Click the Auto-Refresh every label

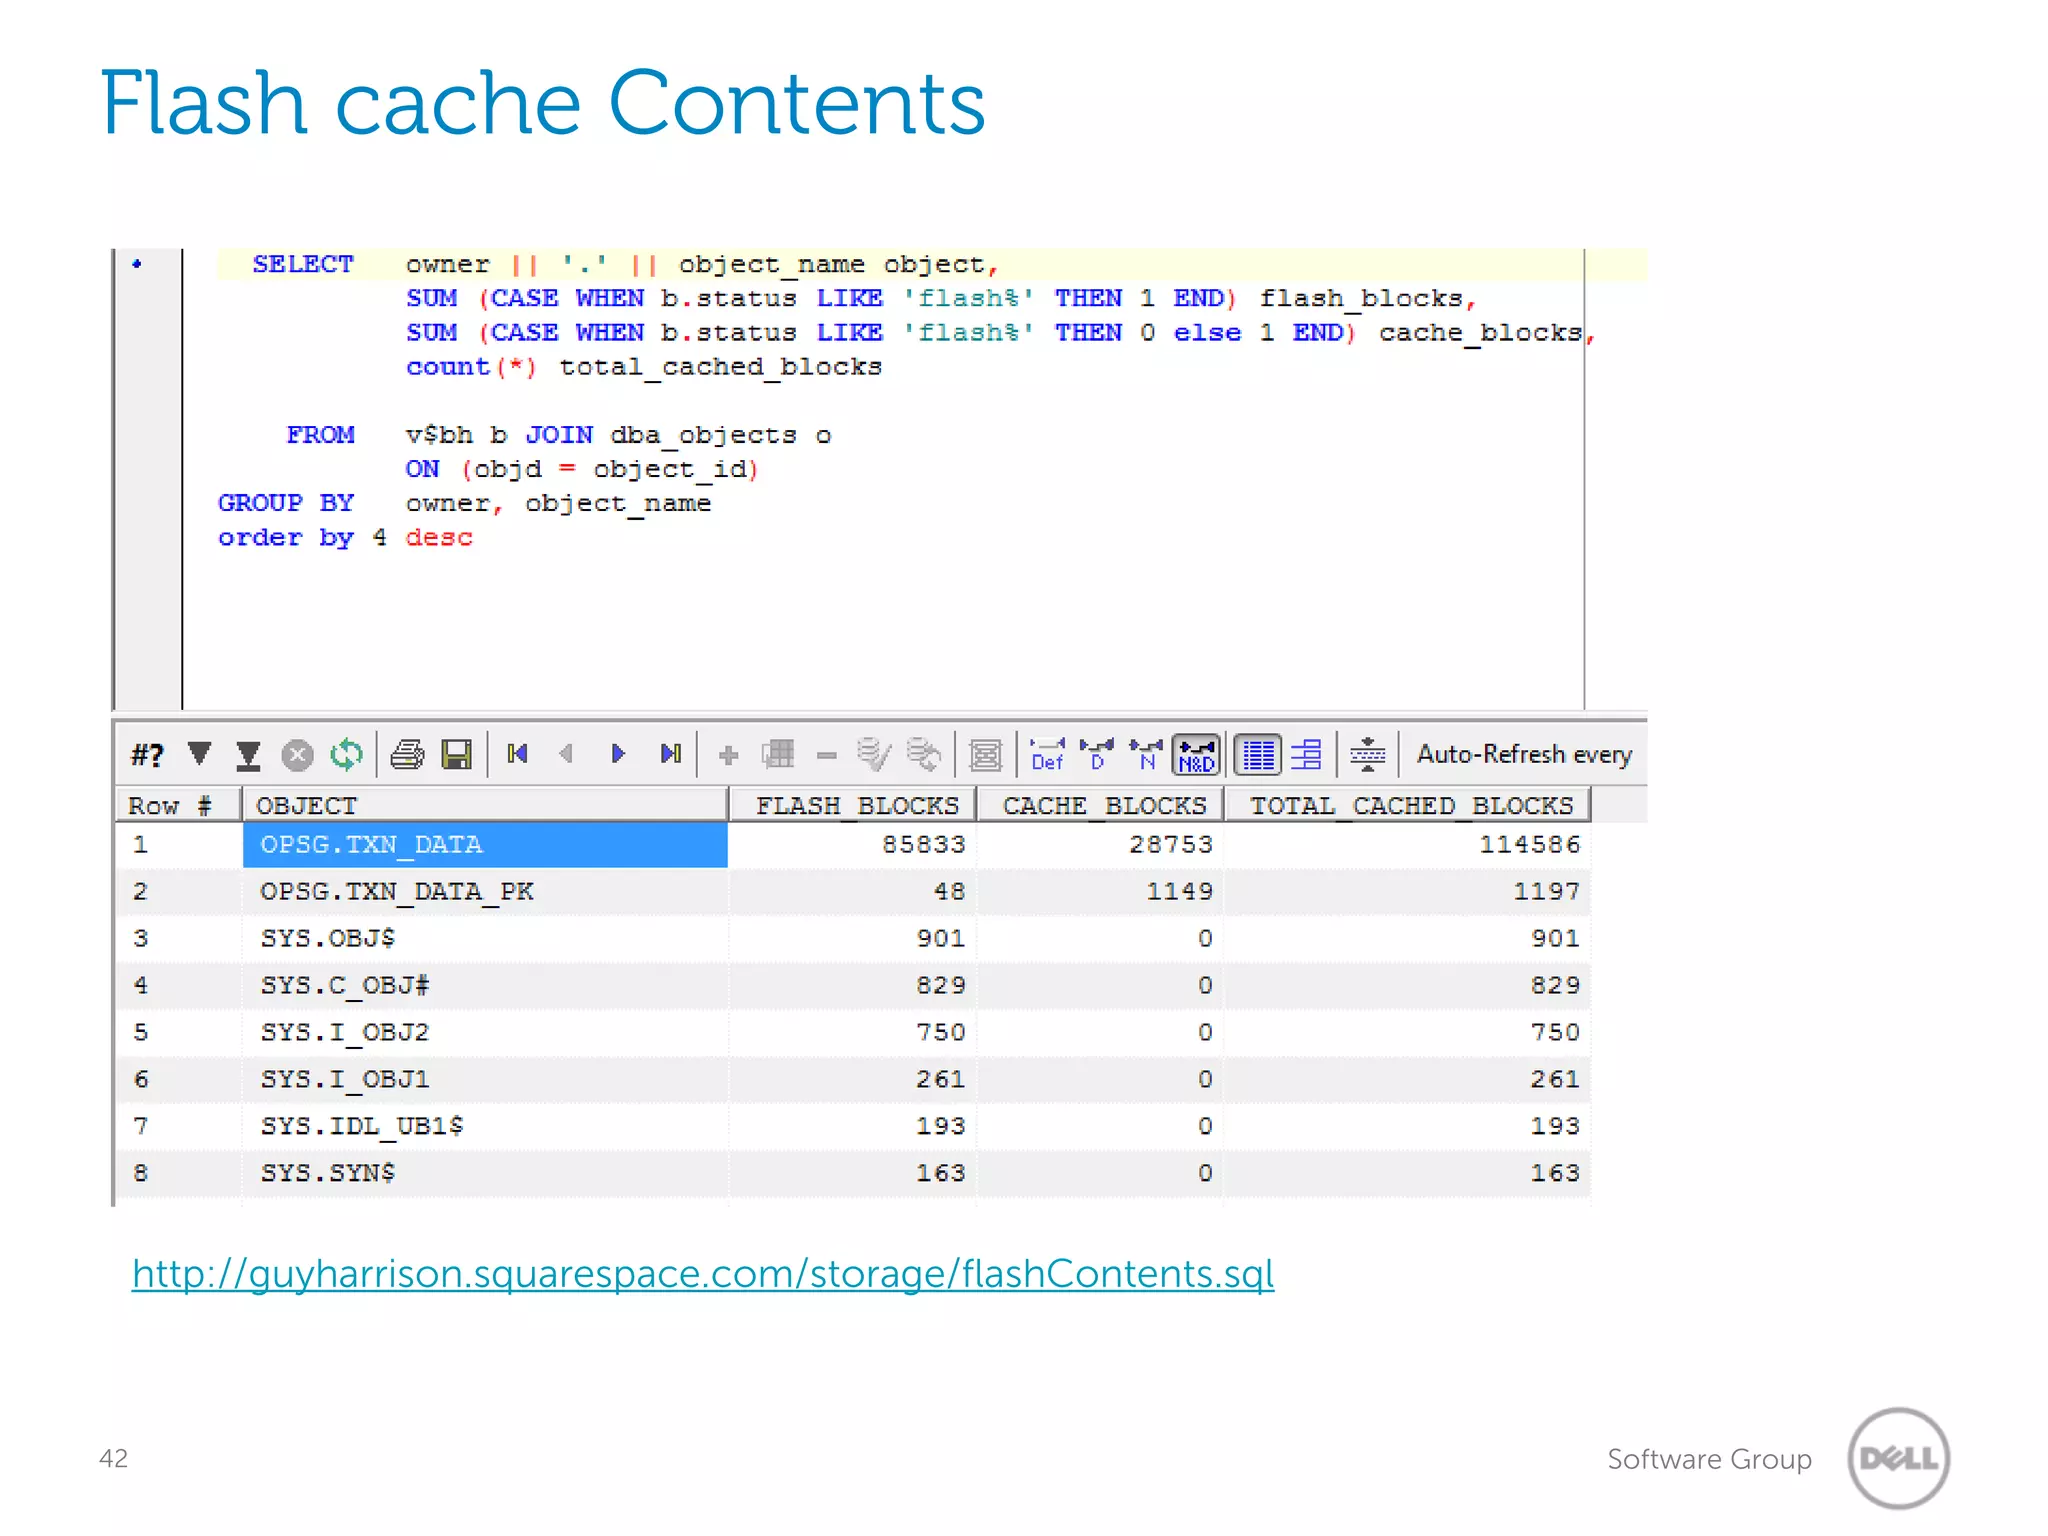pyautogui.click(x=1524, y=754)
